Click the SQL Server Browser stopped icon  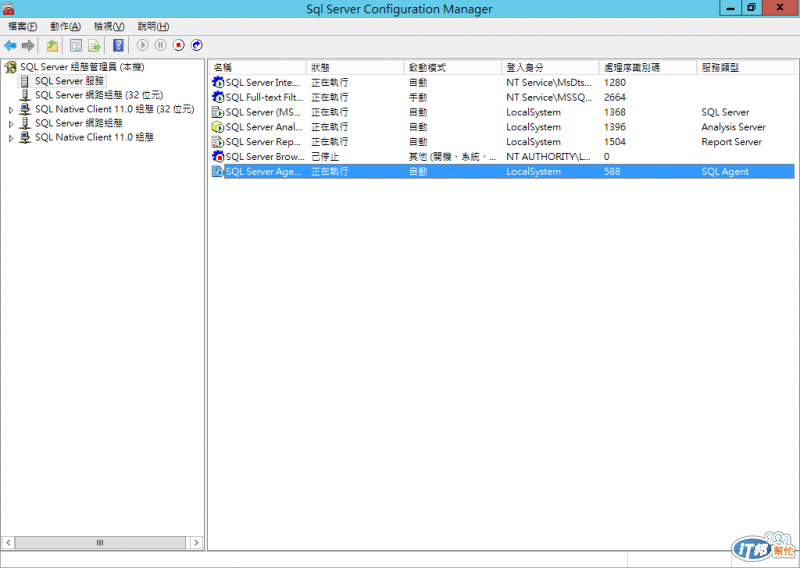tap(218, 156)
